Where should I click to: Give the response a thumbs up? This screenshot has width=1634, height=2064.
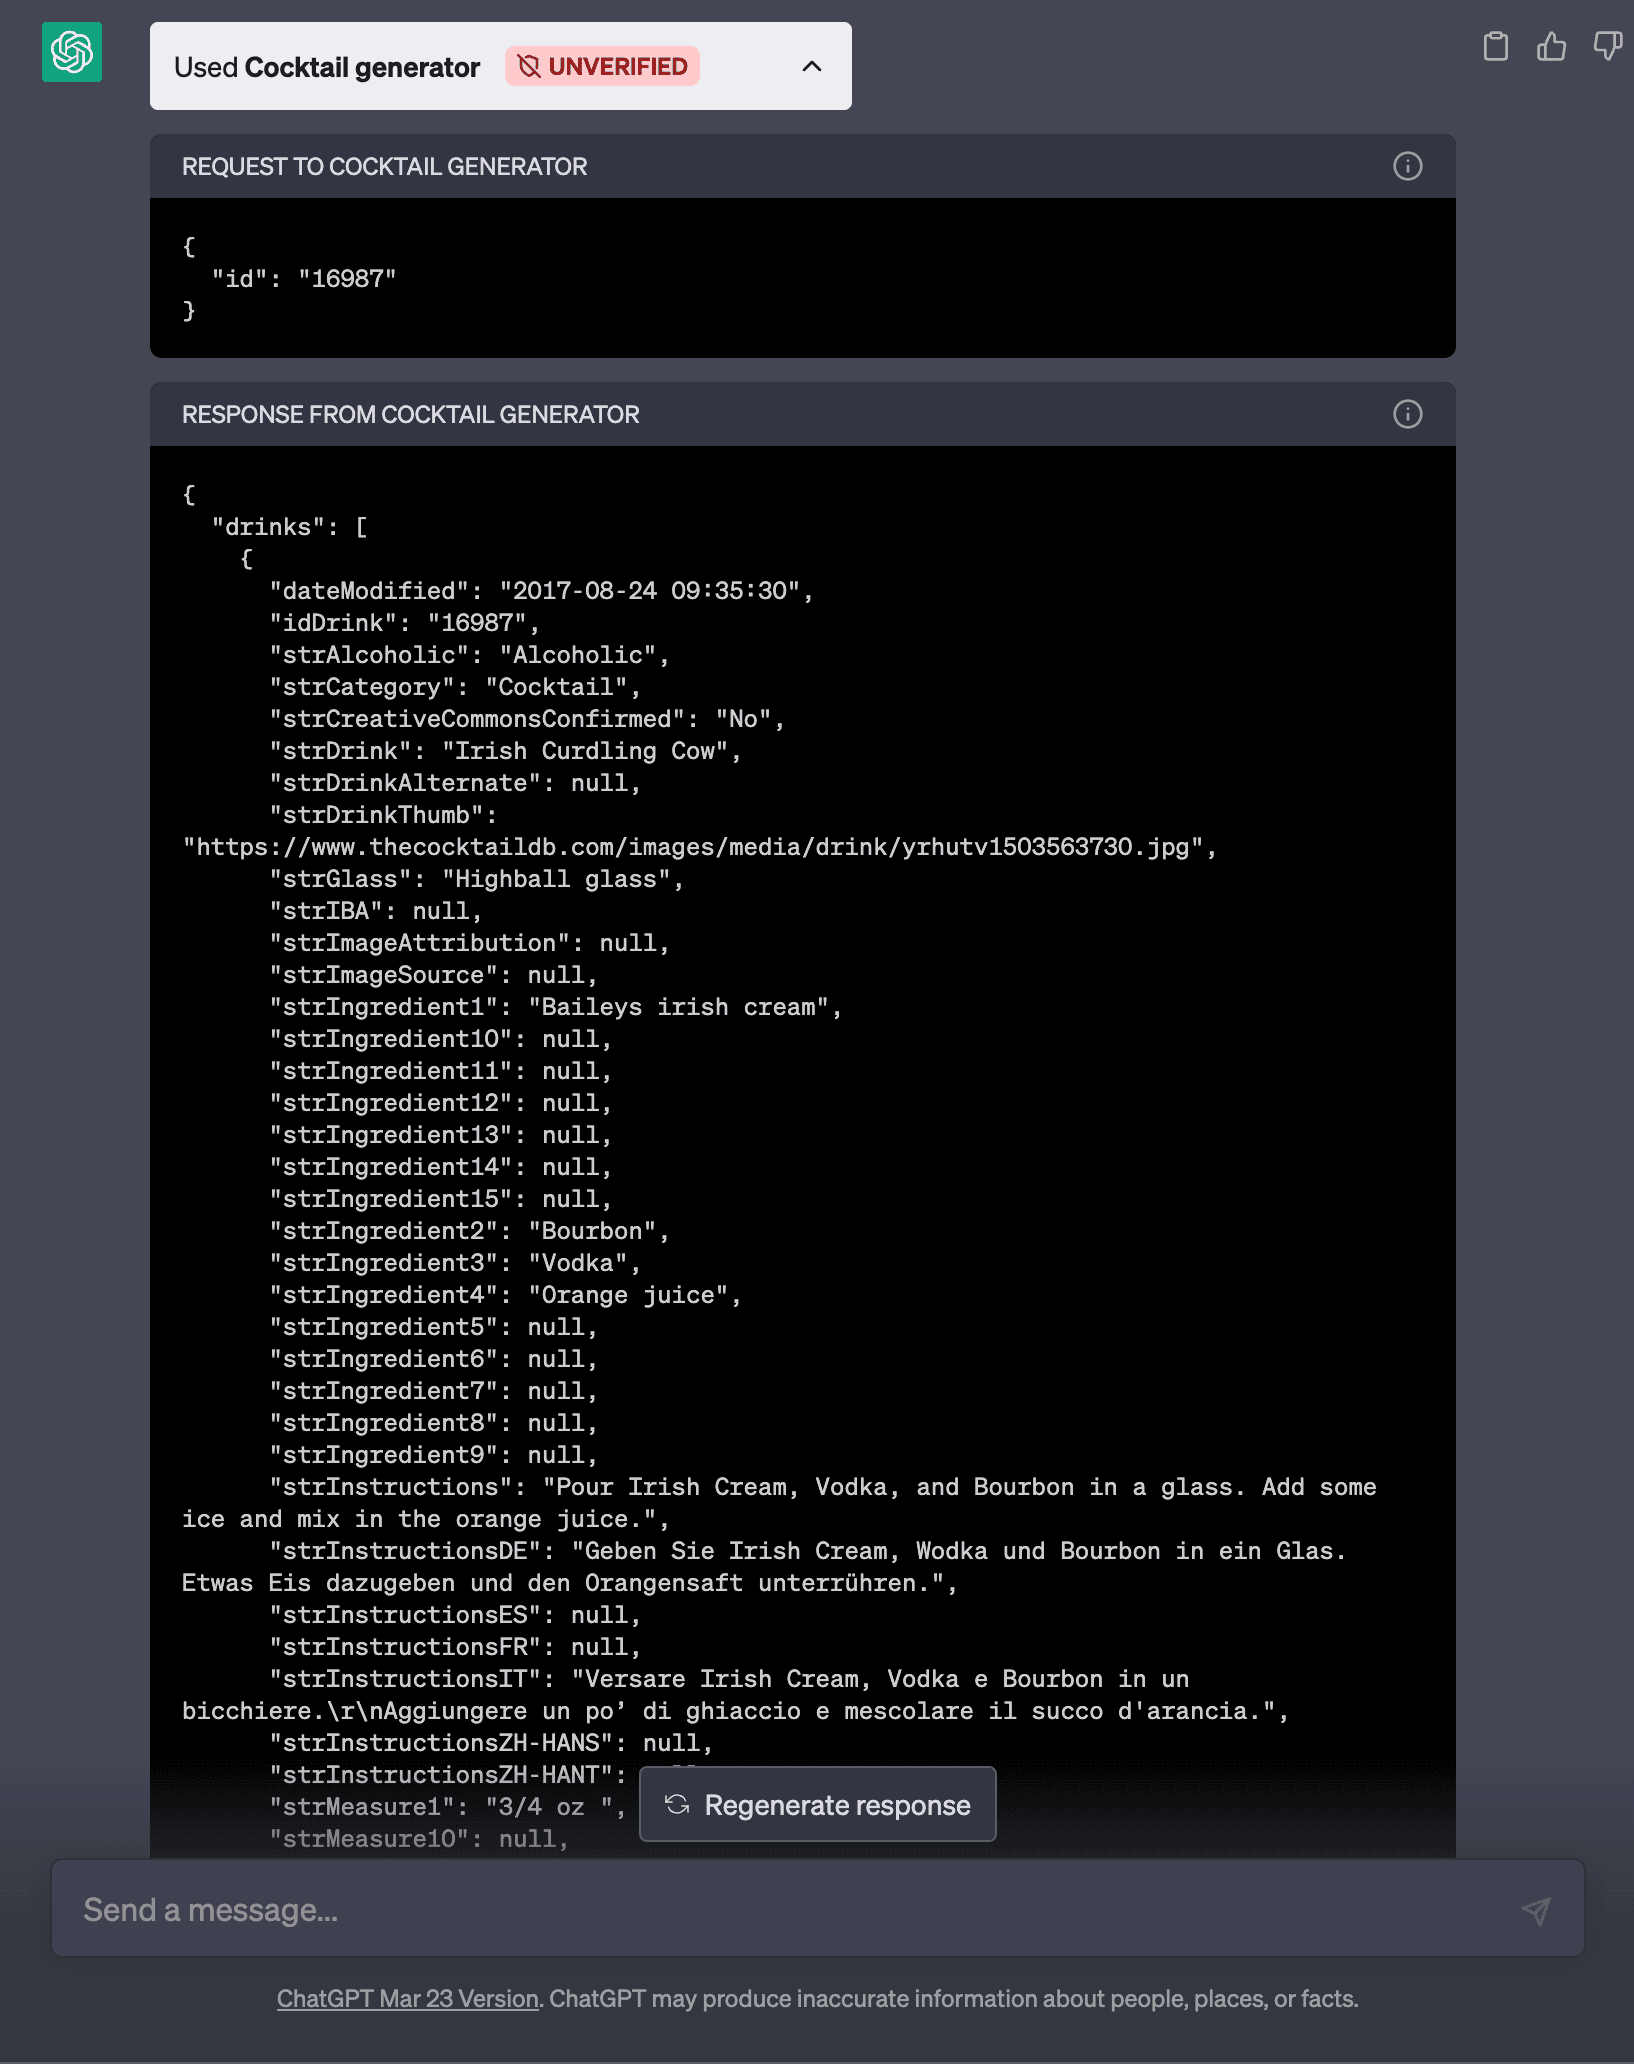click(x=1551, y=47)
